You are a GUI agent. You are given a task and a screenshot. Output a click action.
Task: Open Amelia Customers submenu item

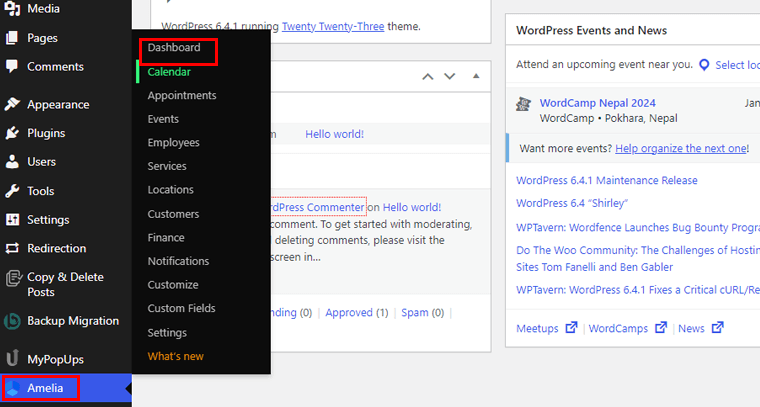173,214
